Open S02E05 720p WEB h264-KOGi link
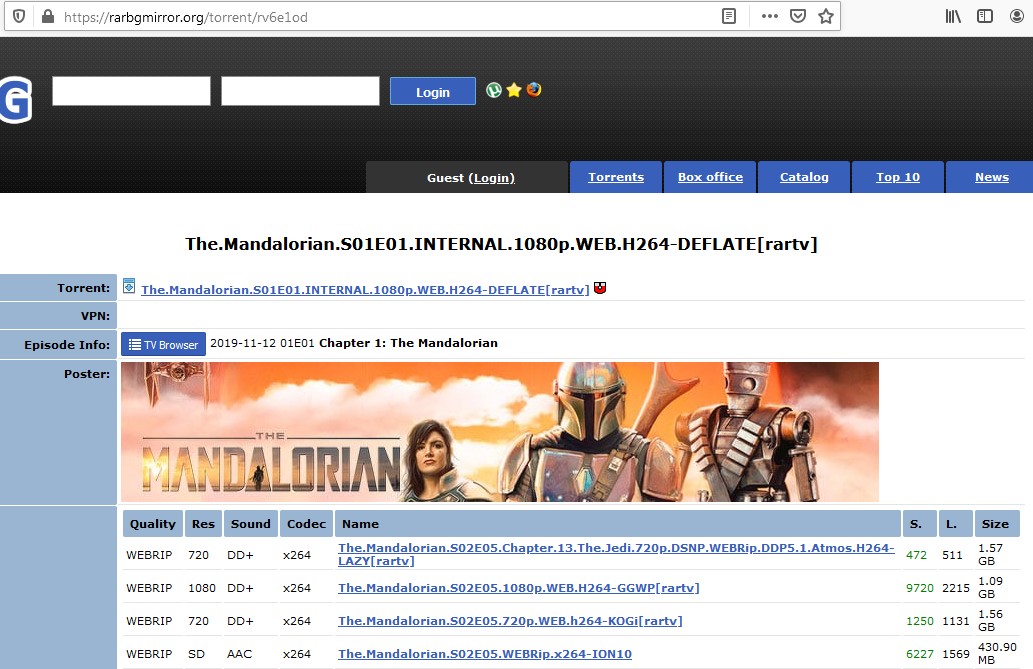Image resolution: width=1033 pixels, height=669 pixels. pyautogui.click(x=510, y=620)
